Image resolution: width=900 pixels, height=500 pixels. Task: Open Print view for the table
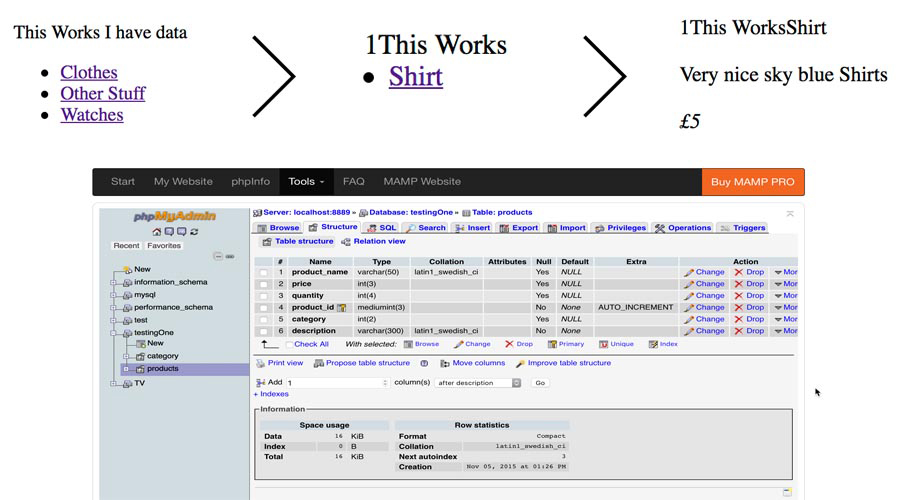coord(279,363)
